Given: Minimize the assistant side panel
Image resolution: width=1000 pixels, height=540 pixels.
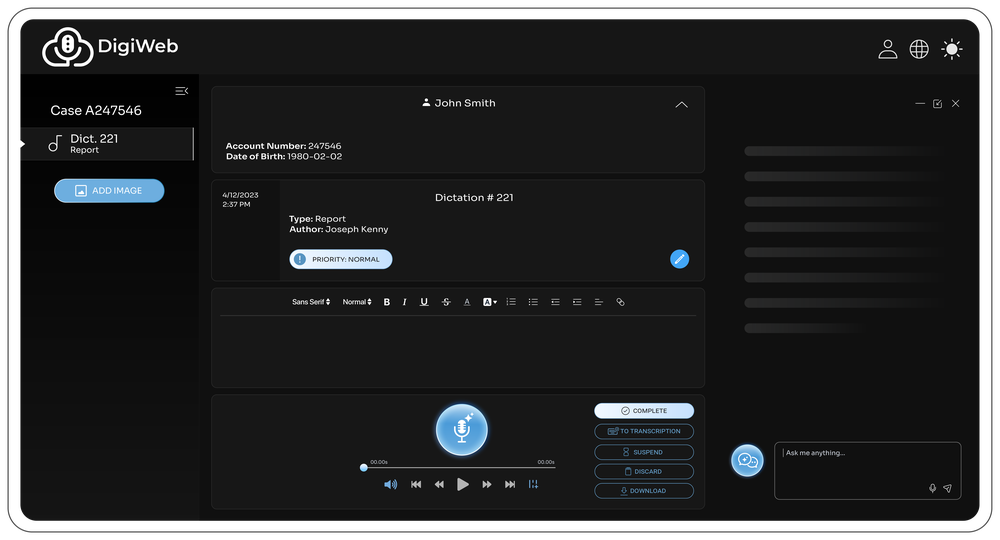Looking at the screenshot, I should [920, 103].
